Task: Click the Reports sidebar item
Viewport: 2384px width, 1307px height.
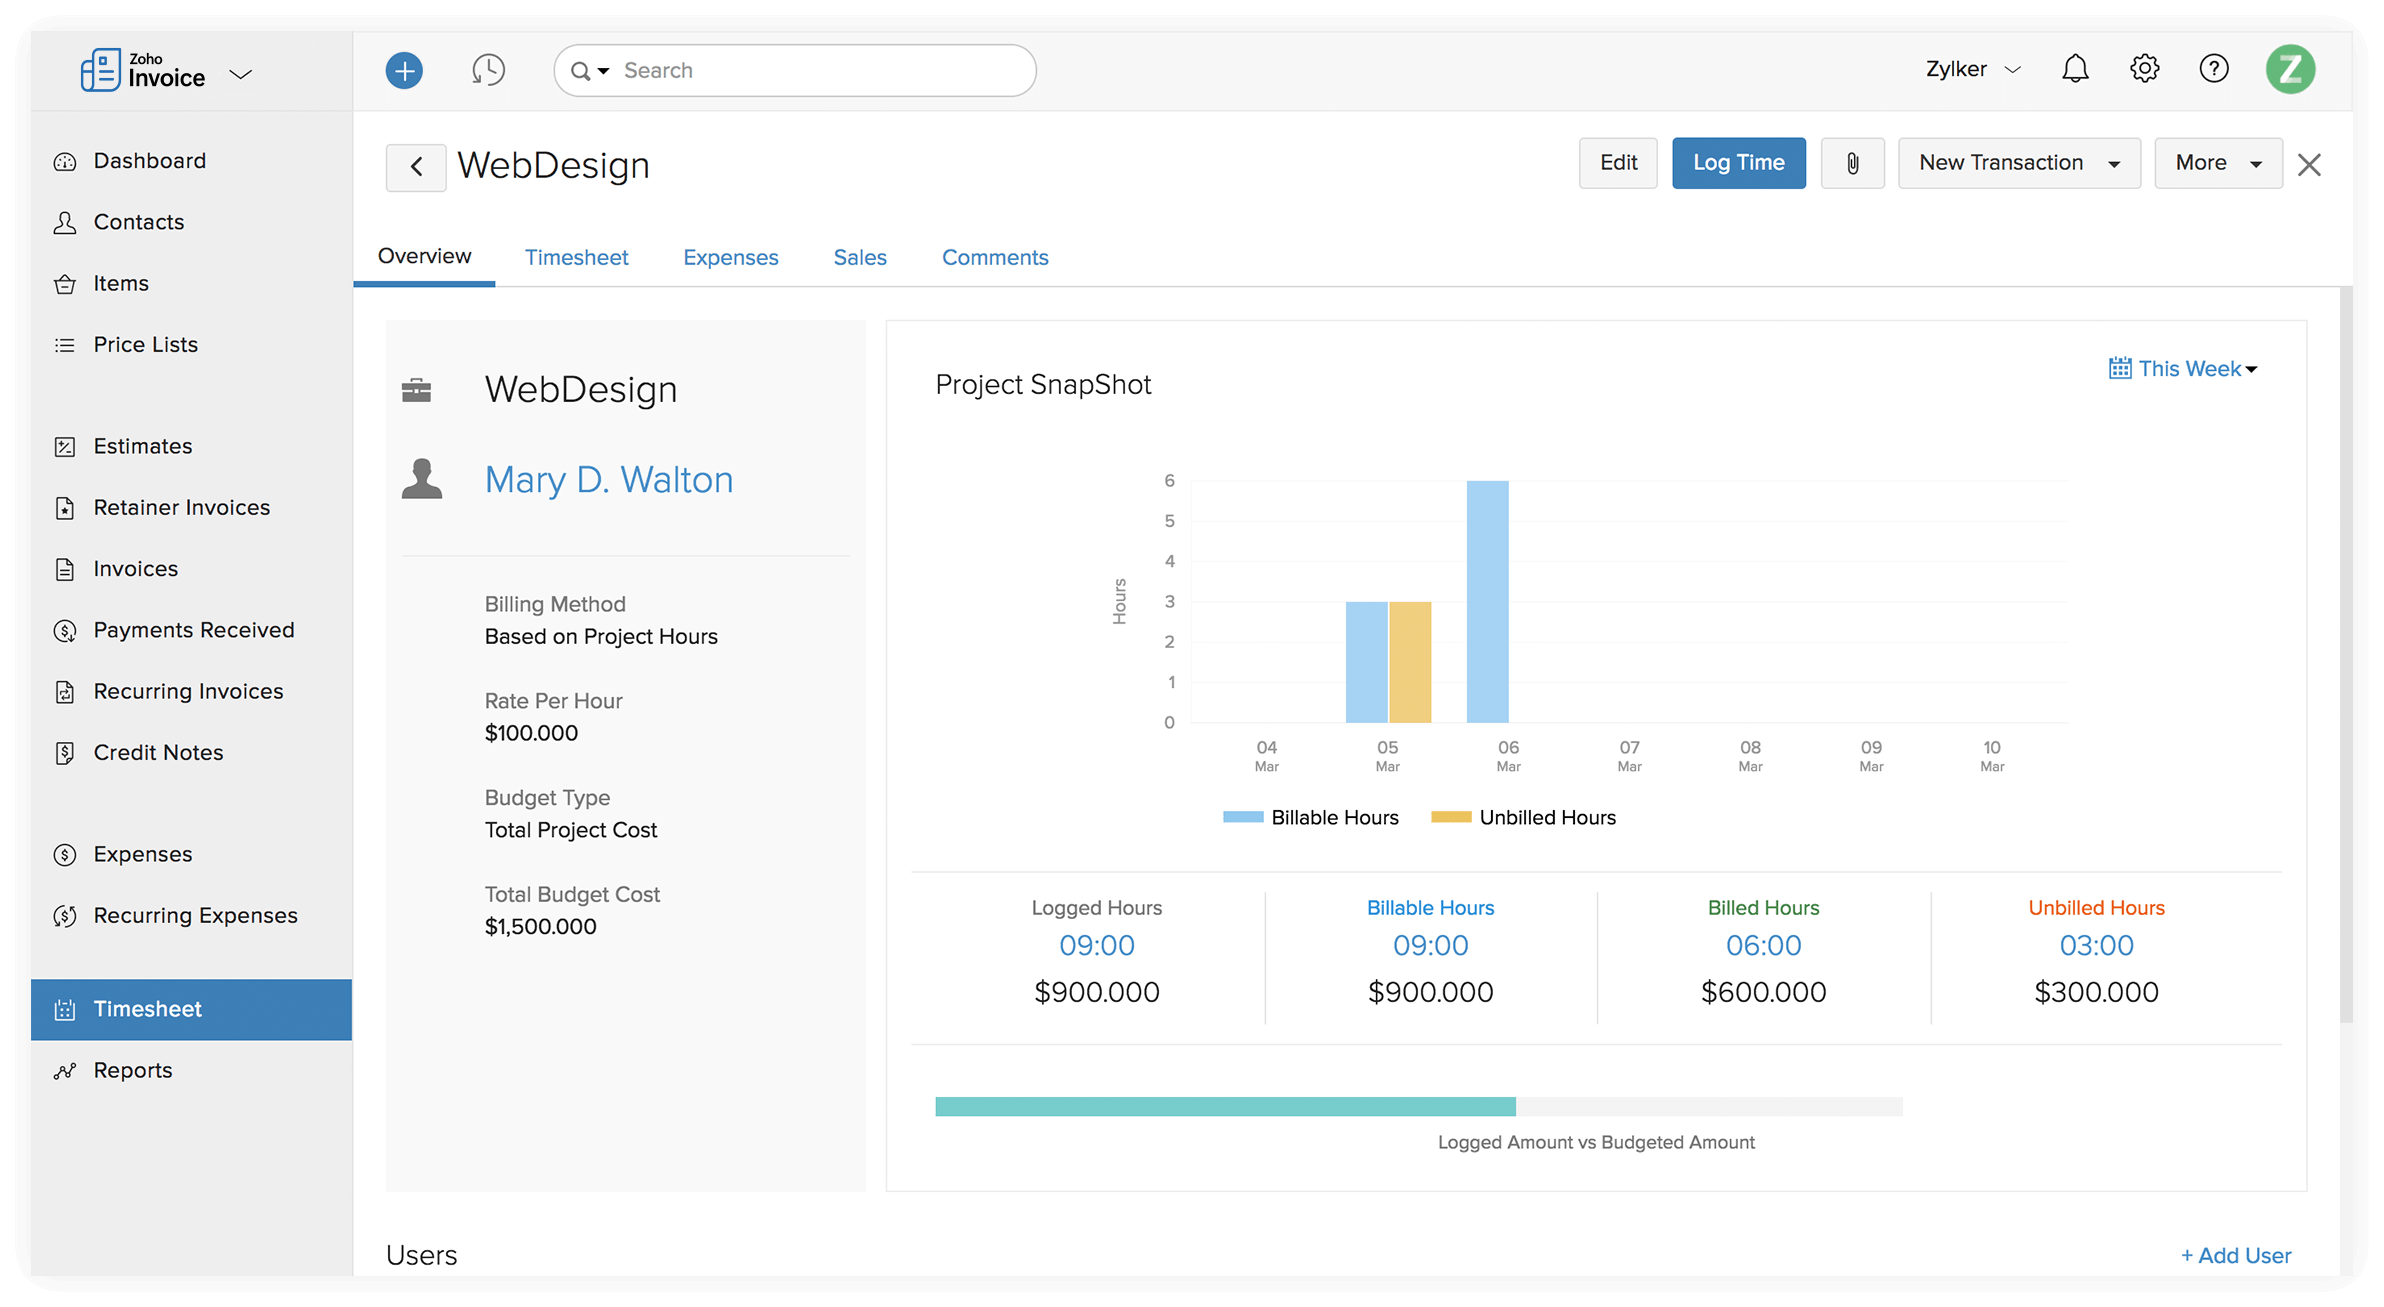Action: (132, 1070)
